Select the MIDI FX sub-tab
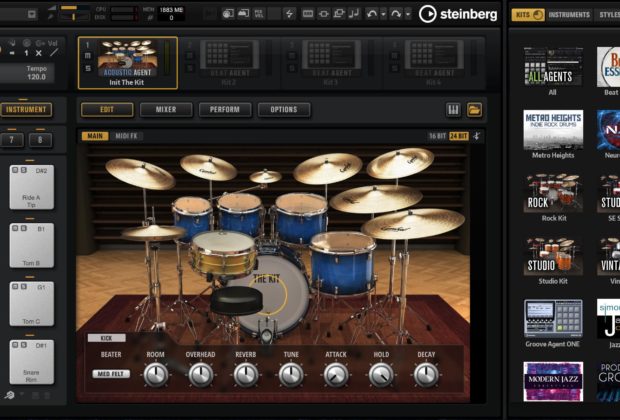620x420 pixels. pyautogui.click(x=127, y=136)
